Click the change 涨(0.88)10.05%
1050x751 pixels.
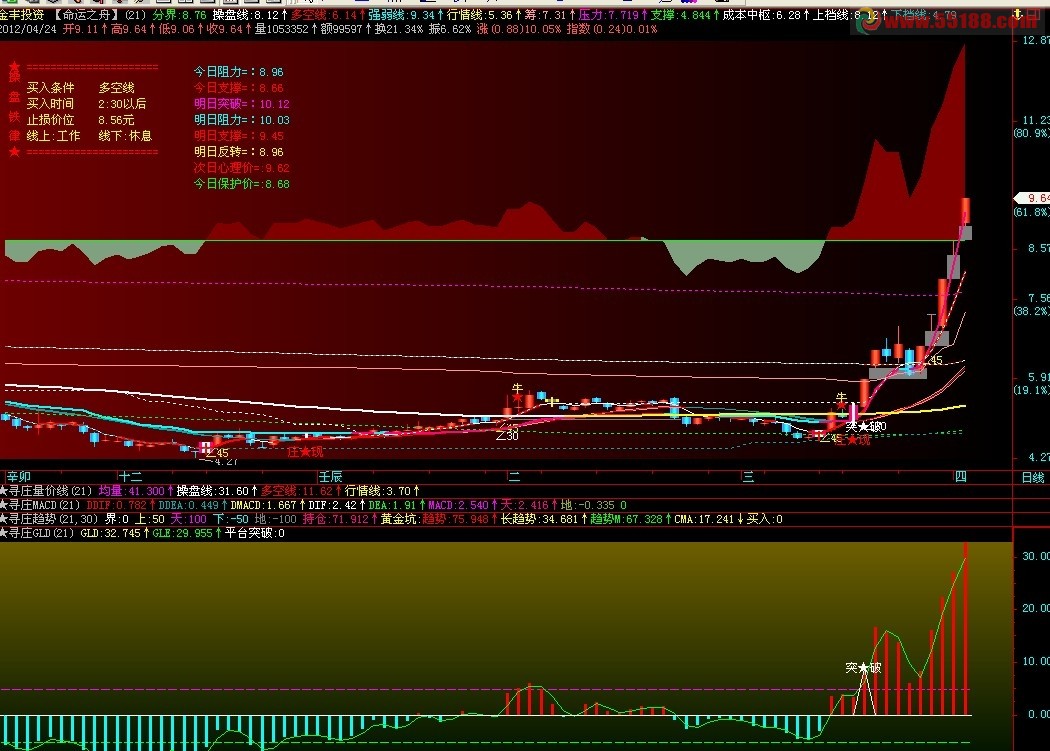(519, 29)
